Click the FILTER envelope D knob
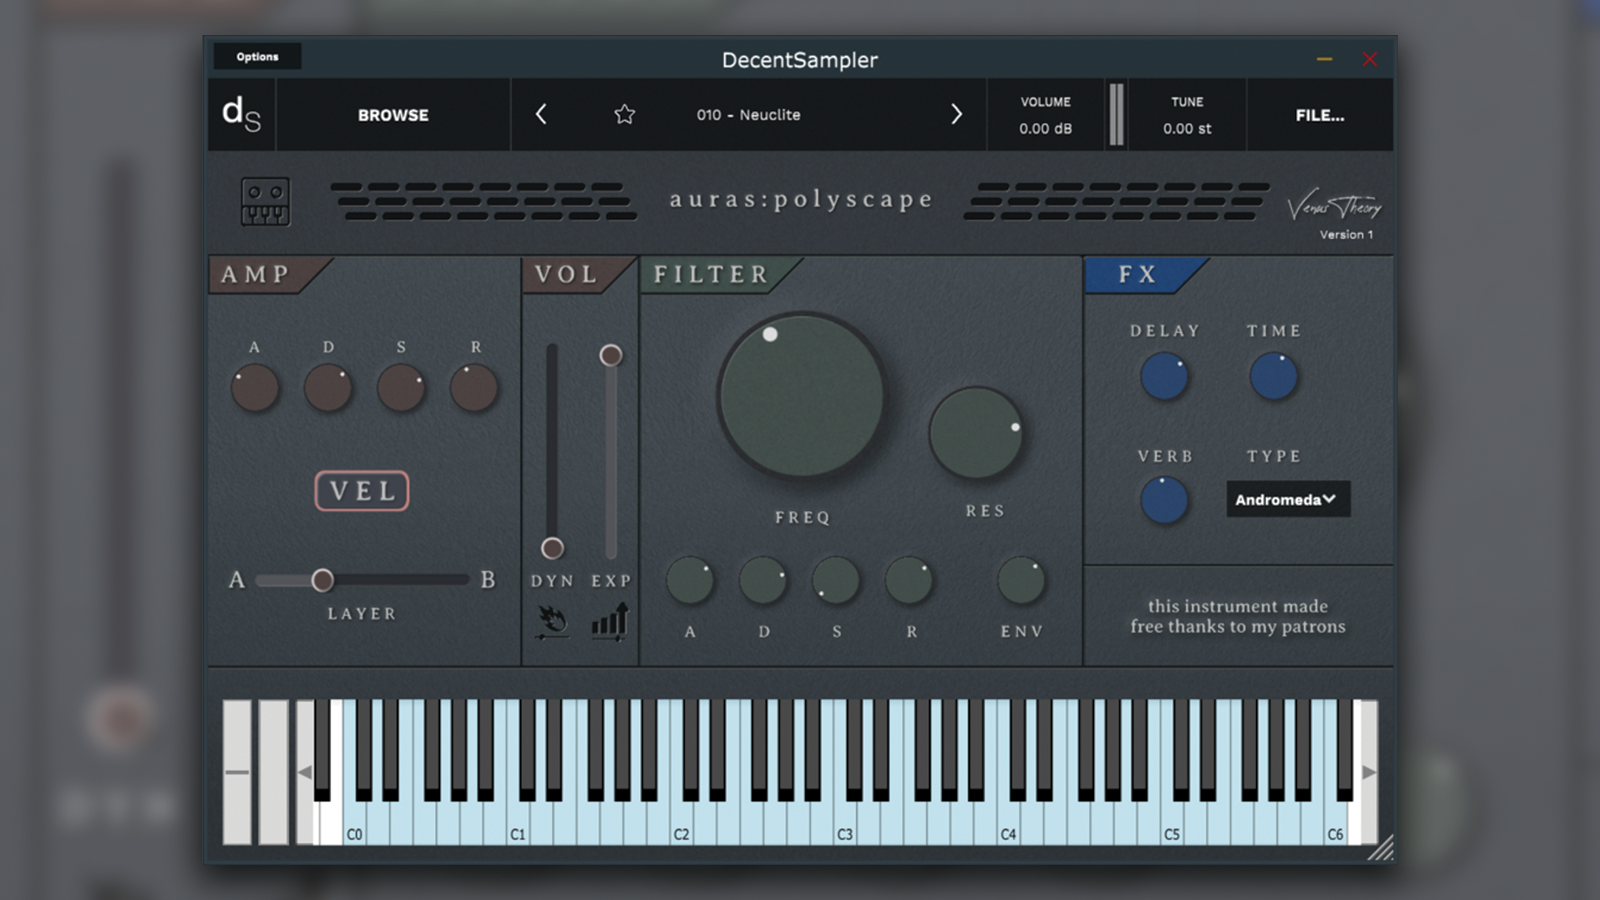The height and width of the screenshot is (900, 1600). 763,581
